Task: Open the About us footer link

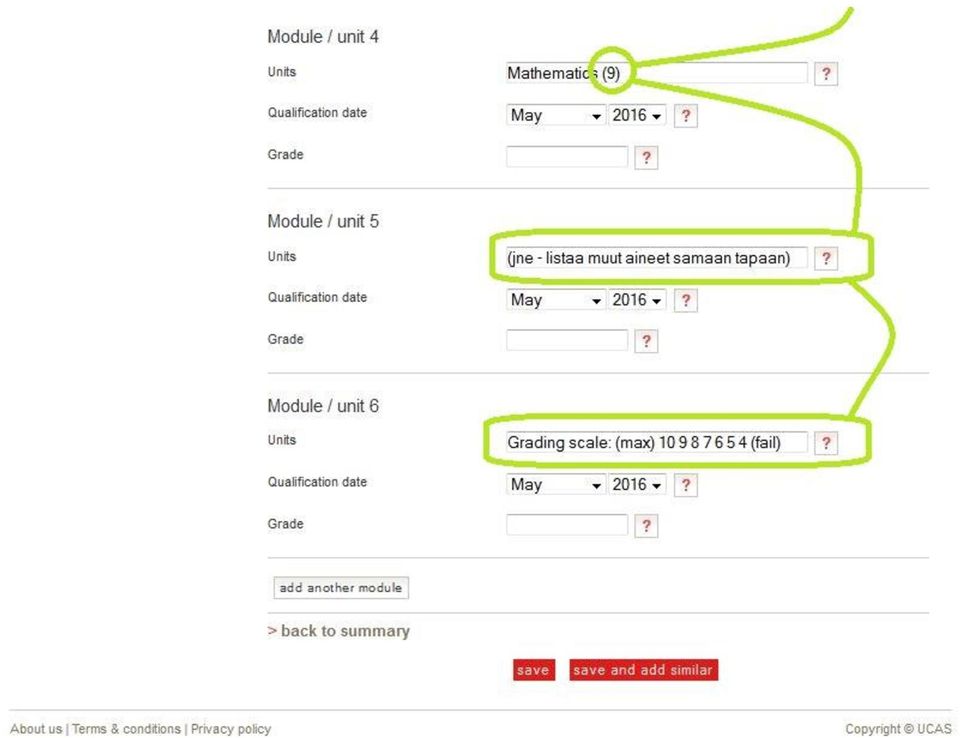Action: click(36, 729)
